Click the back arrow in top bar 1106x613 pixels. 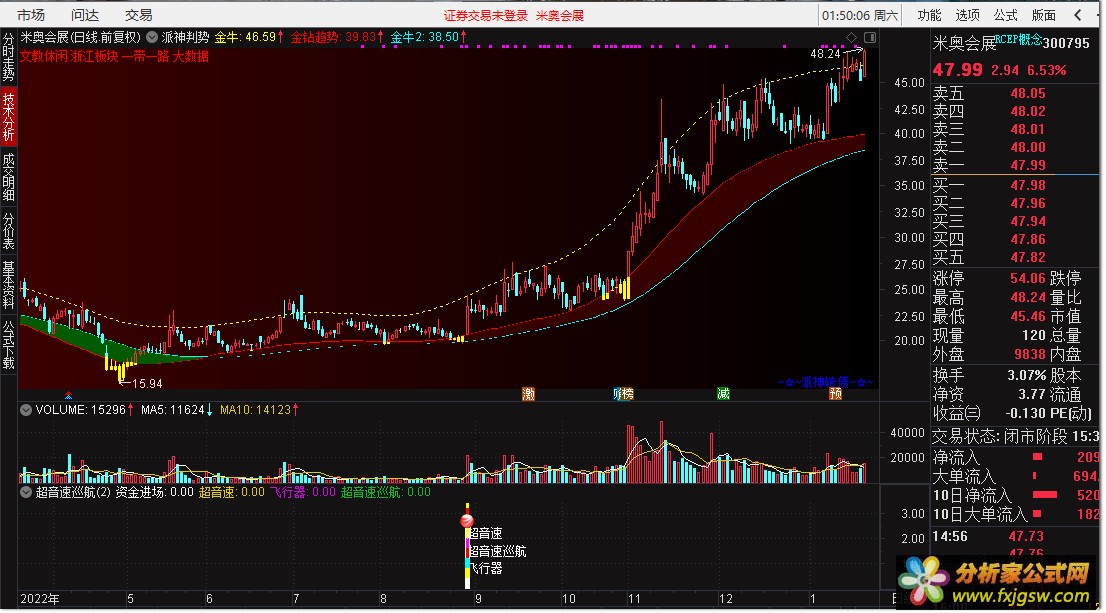(x=1077, y=15)
